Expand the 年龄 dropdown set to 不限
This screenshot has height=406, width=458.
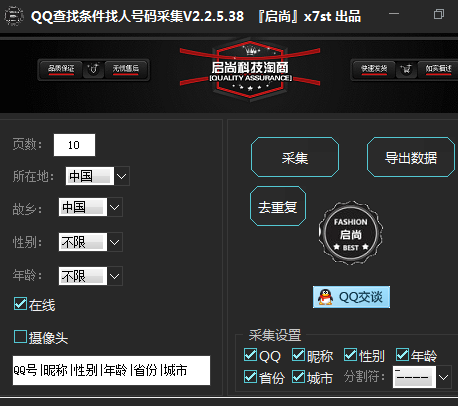pos(91,276)
